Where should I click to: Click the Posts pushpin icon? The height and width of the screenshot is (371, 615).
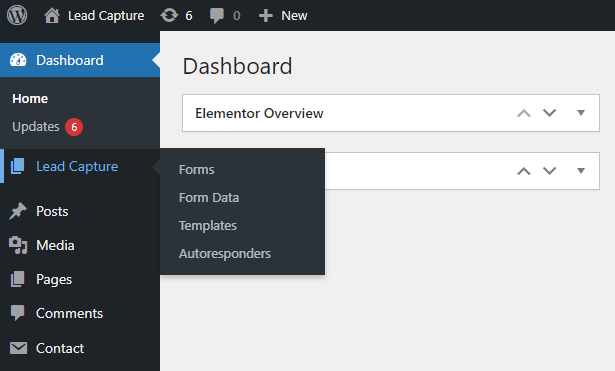click(18, 211)
